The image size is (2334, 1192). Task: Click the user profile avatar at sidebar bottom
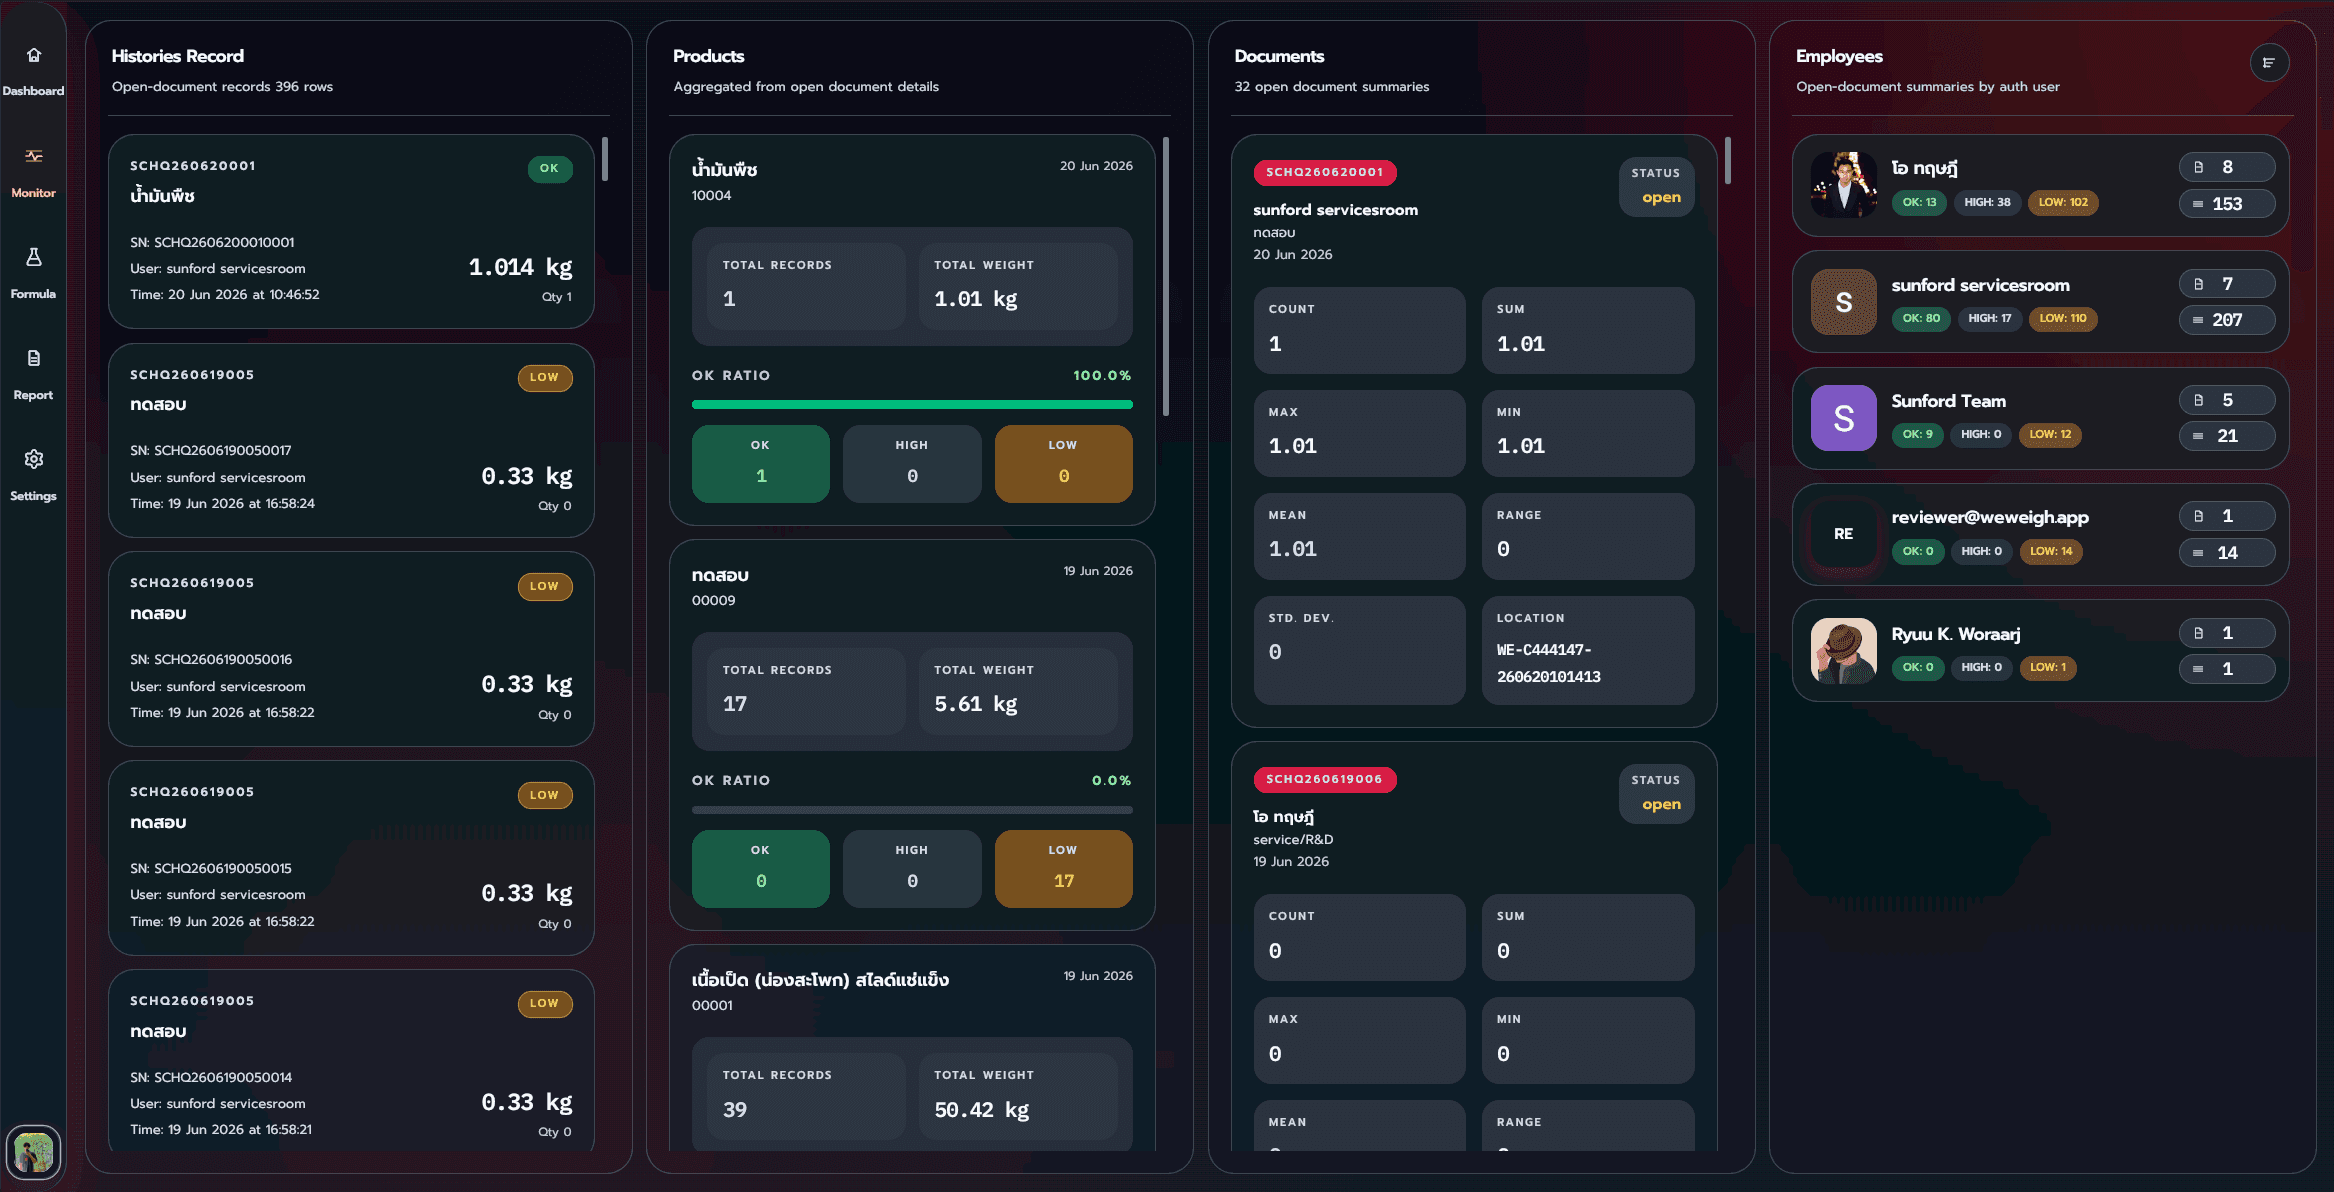[33, 1152]
